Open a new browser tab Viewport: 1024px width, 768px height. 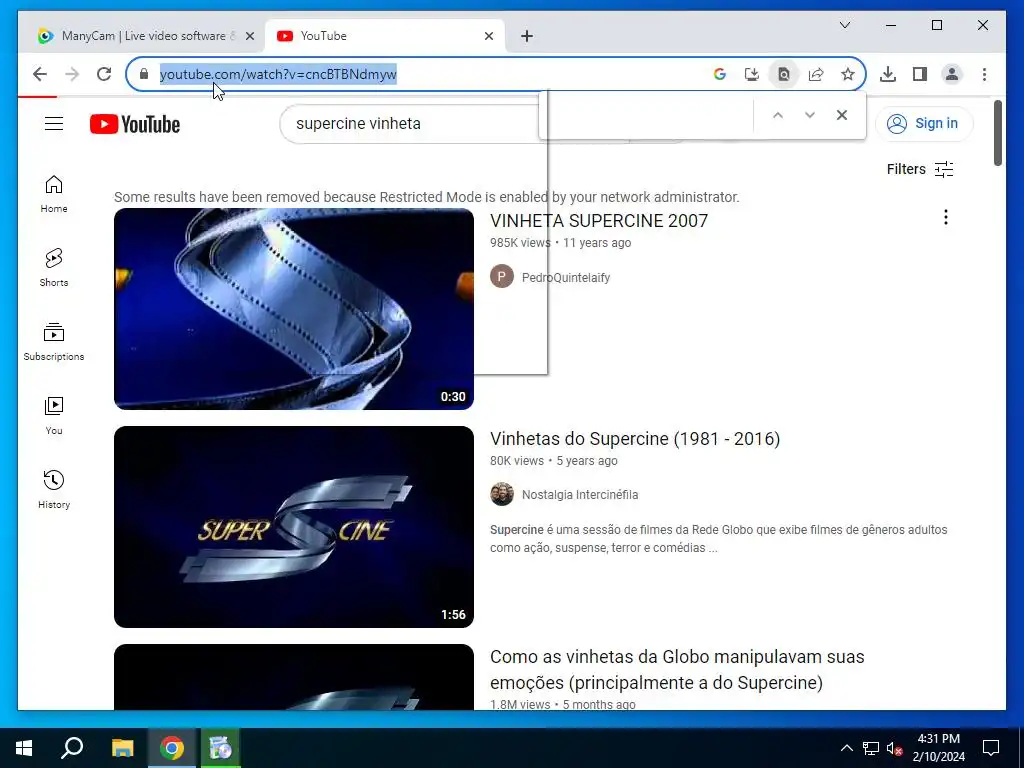pos(527,36)
